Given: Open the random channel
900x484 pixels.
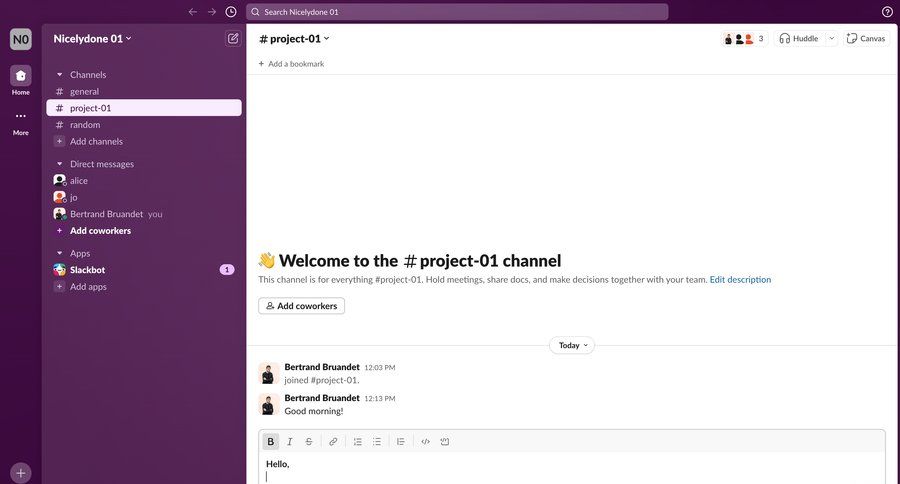Looking at the screenshot, I should [x=144, y=125].
